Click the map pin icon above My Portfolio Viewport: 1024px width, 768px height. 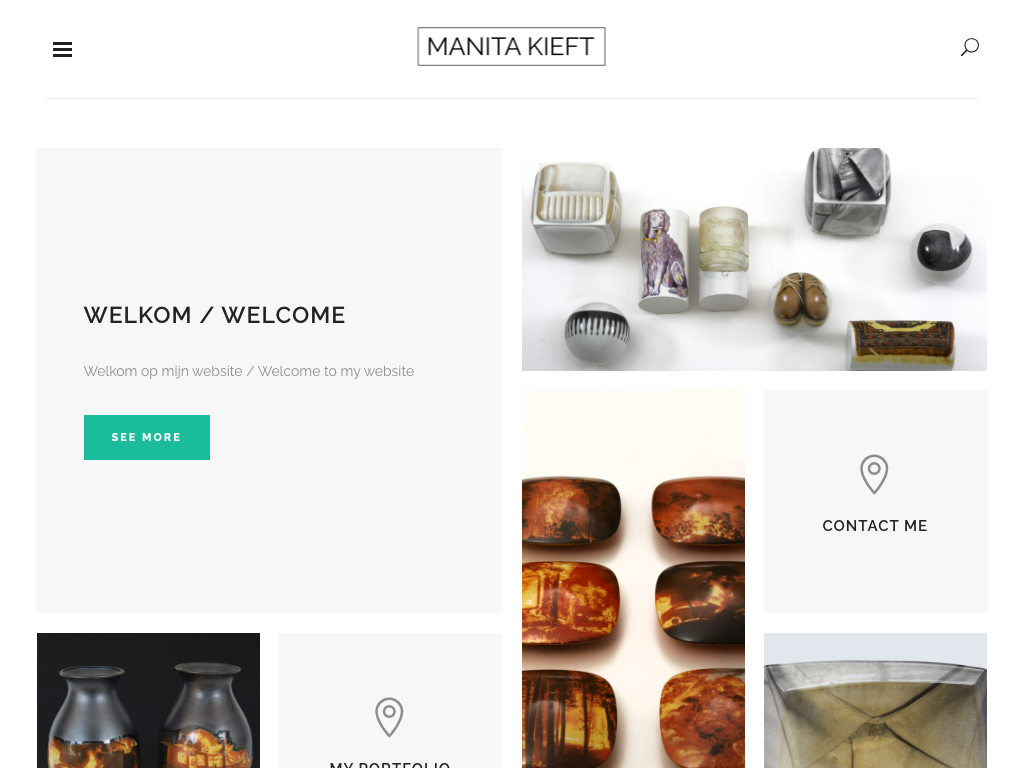[389, 717]
